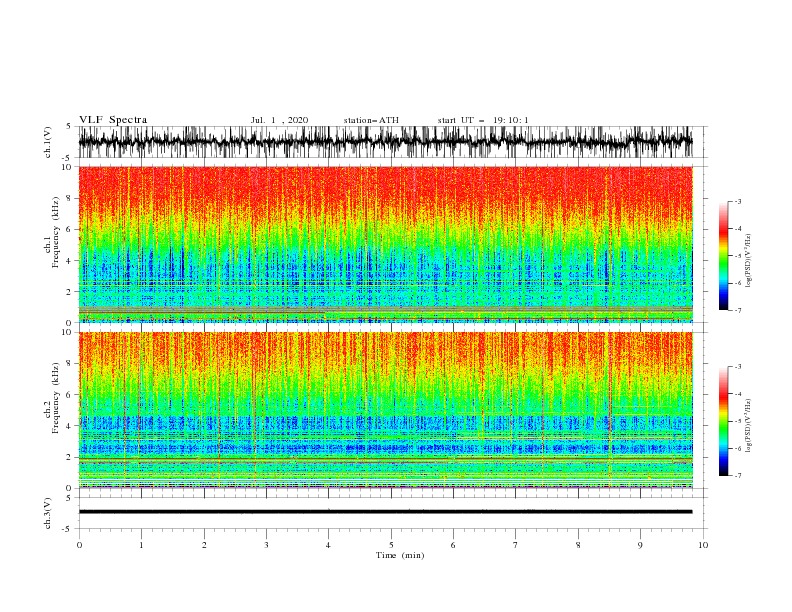Image resolution: width=792 pixels, height=612 pixels.
Task: Click the ch.1 spectrogram plot
Action: (385, 244)
